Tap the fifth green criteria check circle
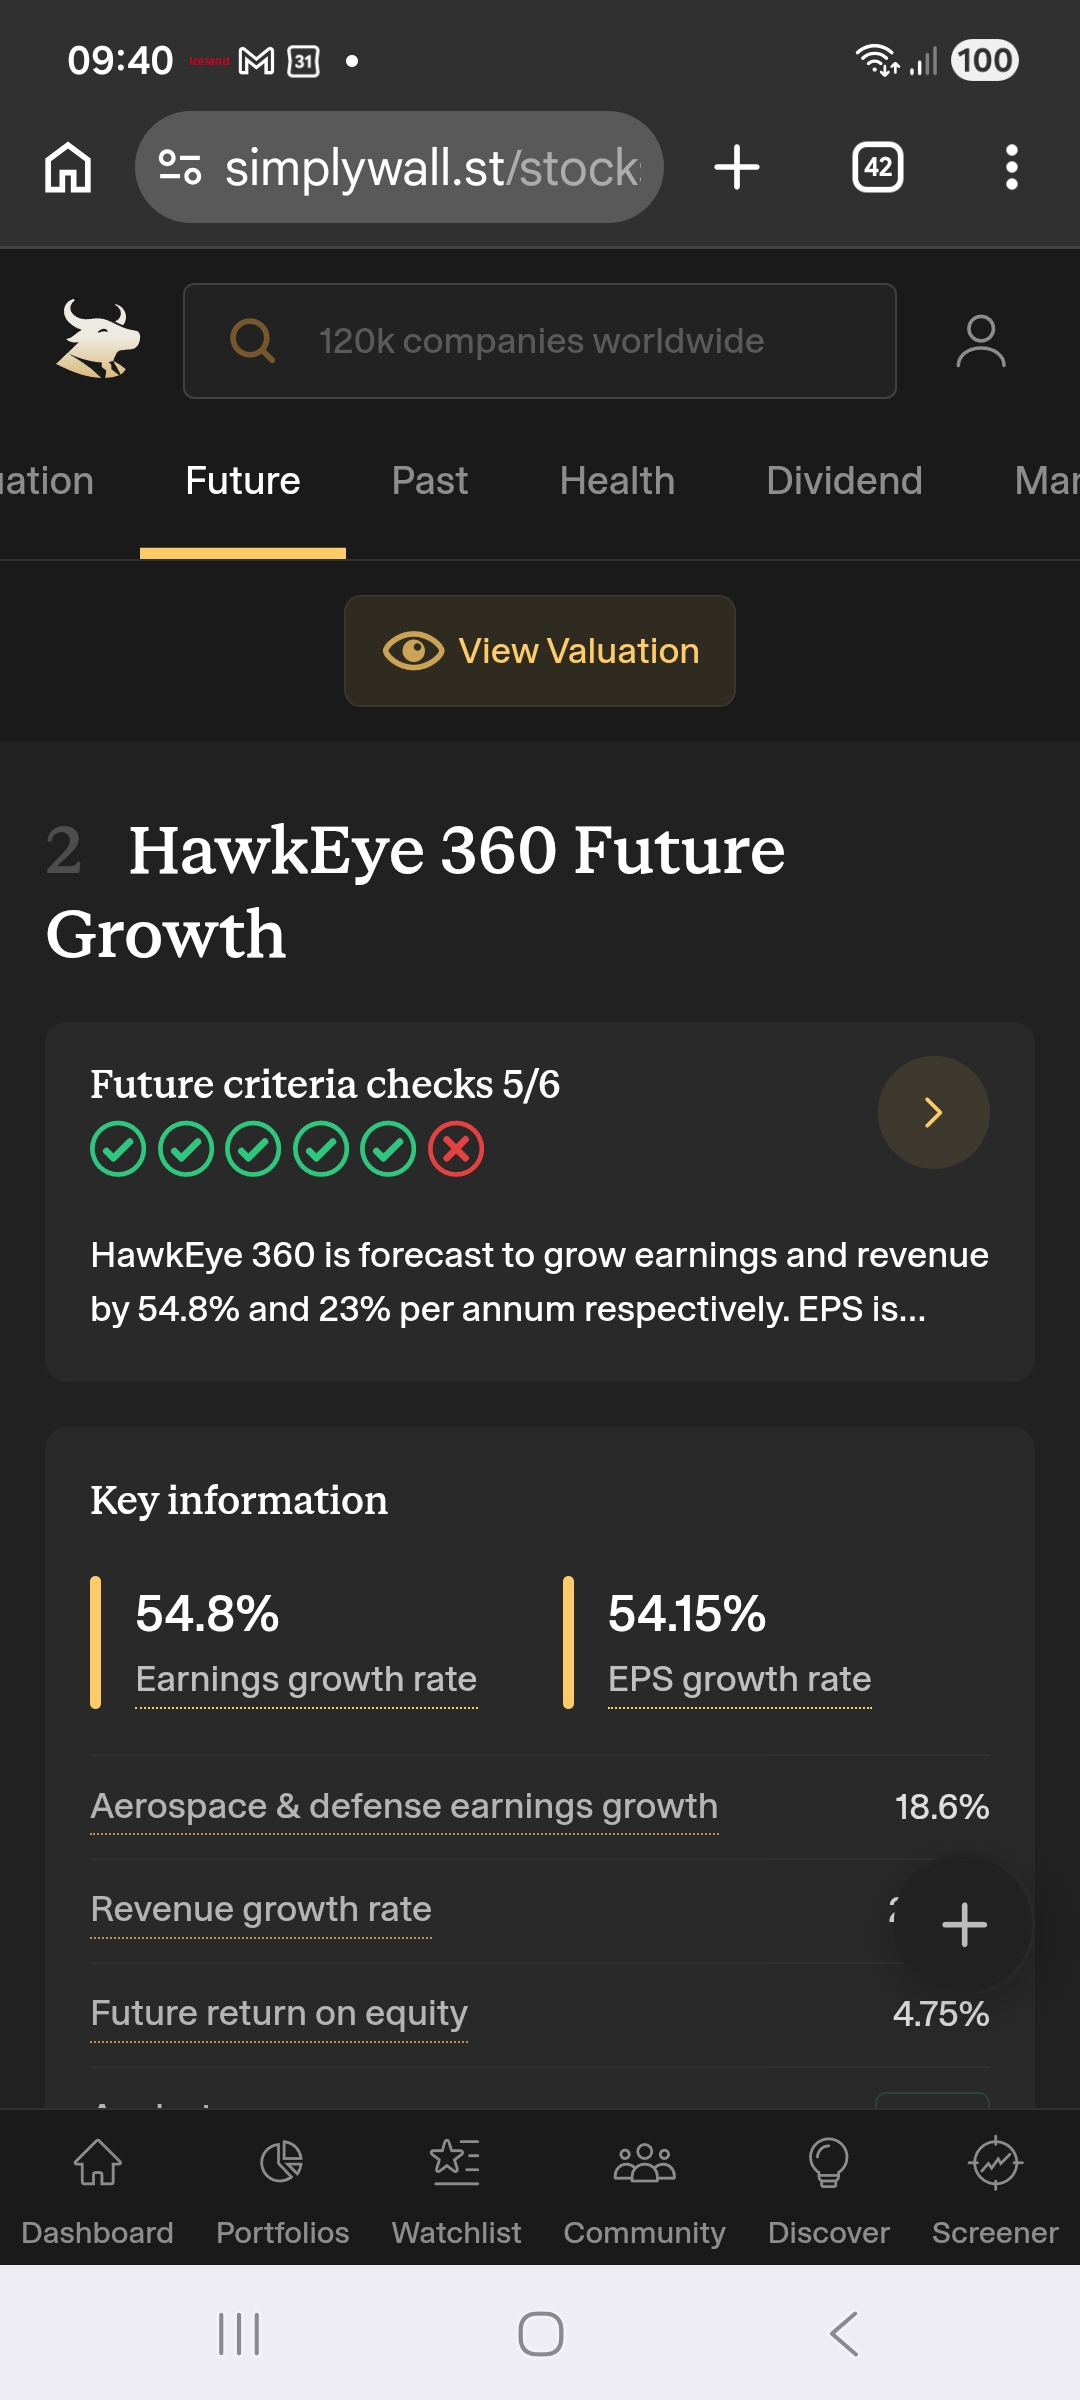 (388, 1149)
